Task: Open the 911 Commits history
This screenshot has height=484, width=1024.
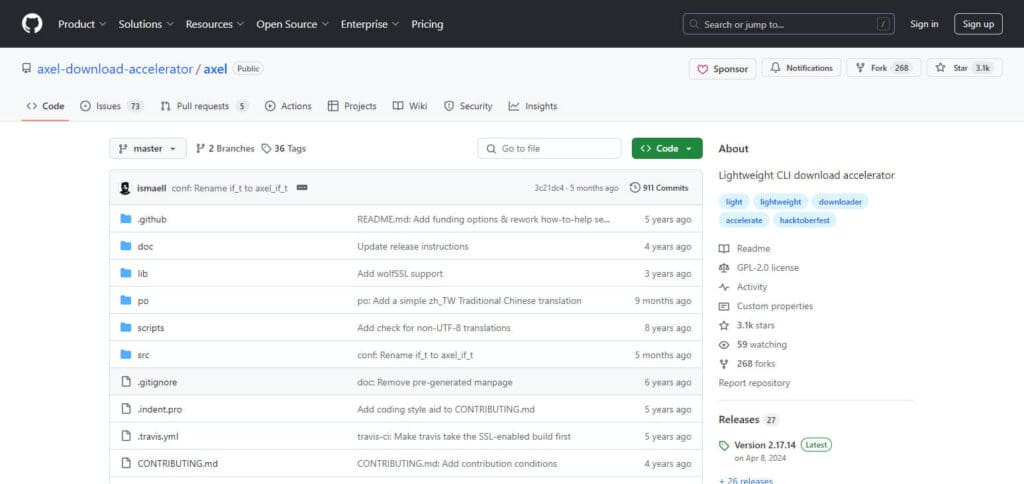Action: (x=659, y=188)
